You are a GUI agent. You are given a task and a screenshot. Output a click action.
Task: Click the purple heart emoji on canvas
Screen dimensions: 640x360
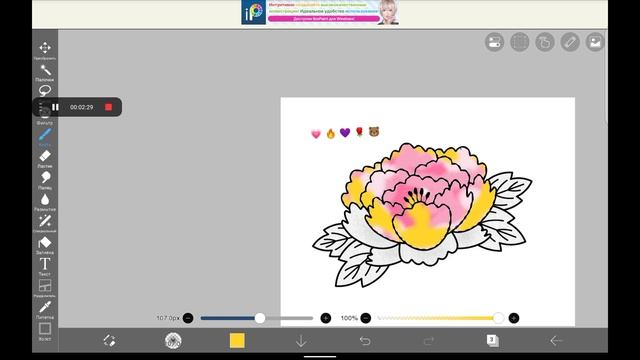click(x=345, y=133)
